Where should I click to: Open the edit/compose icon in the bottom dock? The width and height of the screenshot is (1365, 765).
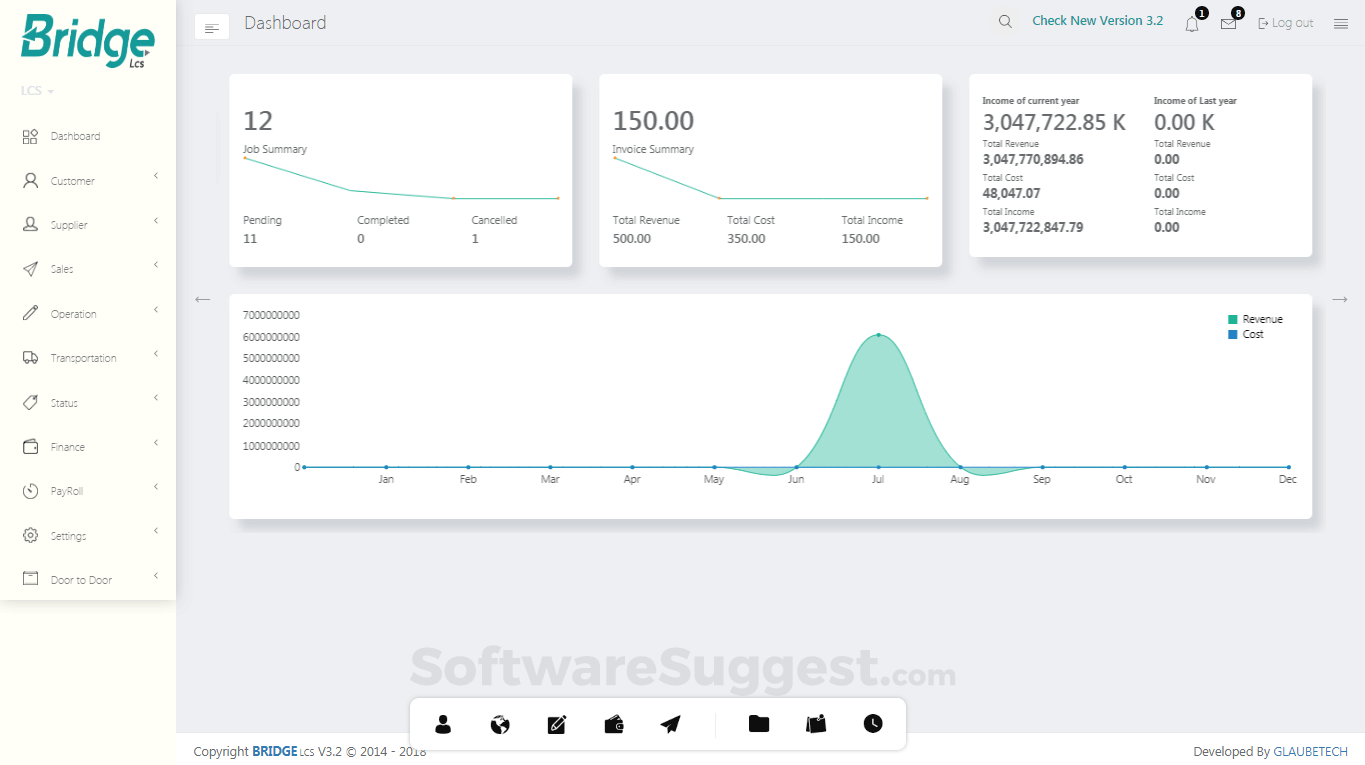coord(556,724)
